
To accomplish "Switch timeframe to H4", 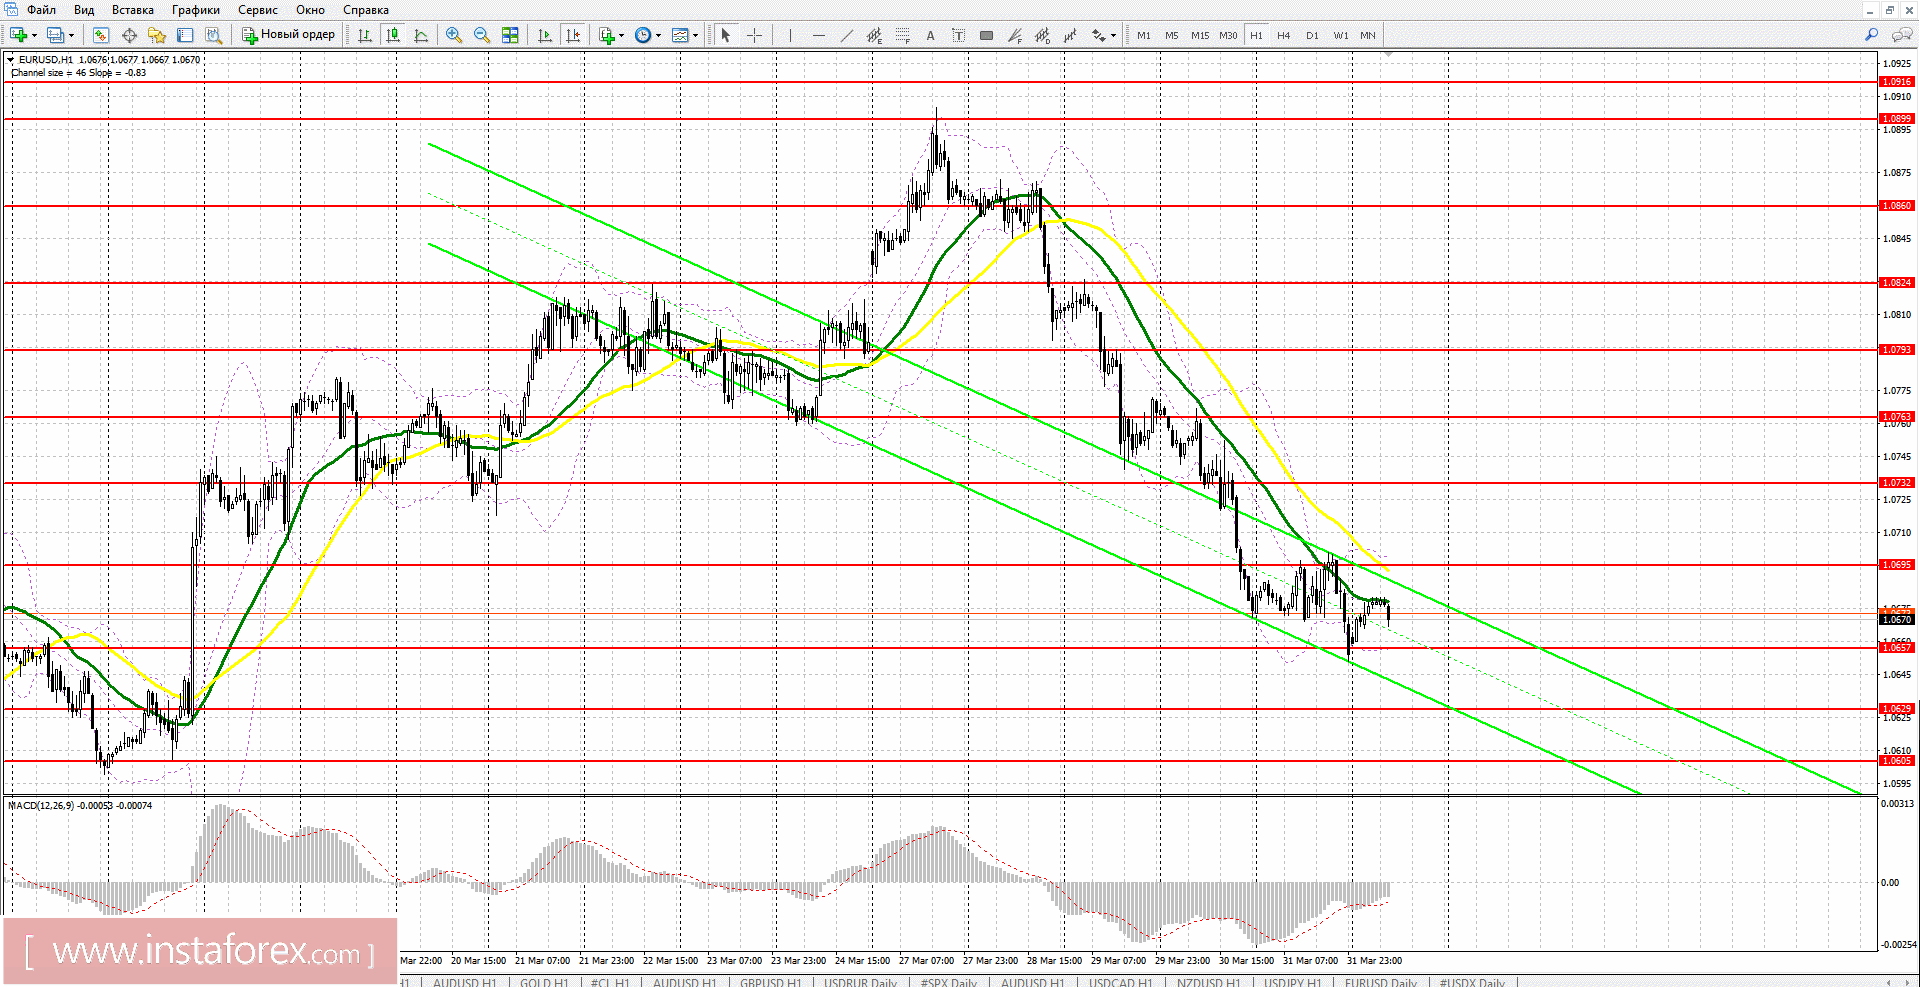I will pos(1284,35).
